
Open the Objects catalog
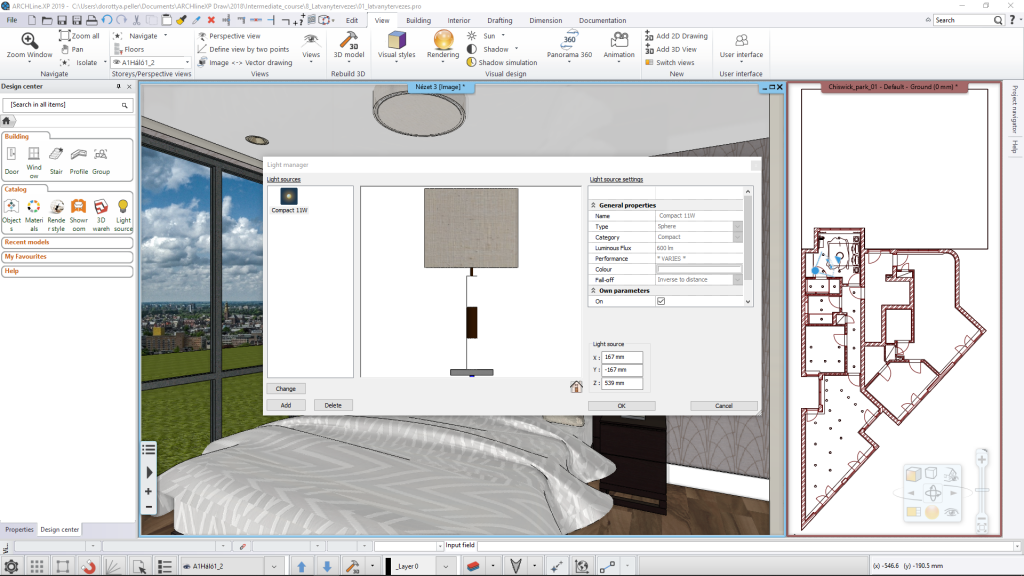click(x=12, y=216)
